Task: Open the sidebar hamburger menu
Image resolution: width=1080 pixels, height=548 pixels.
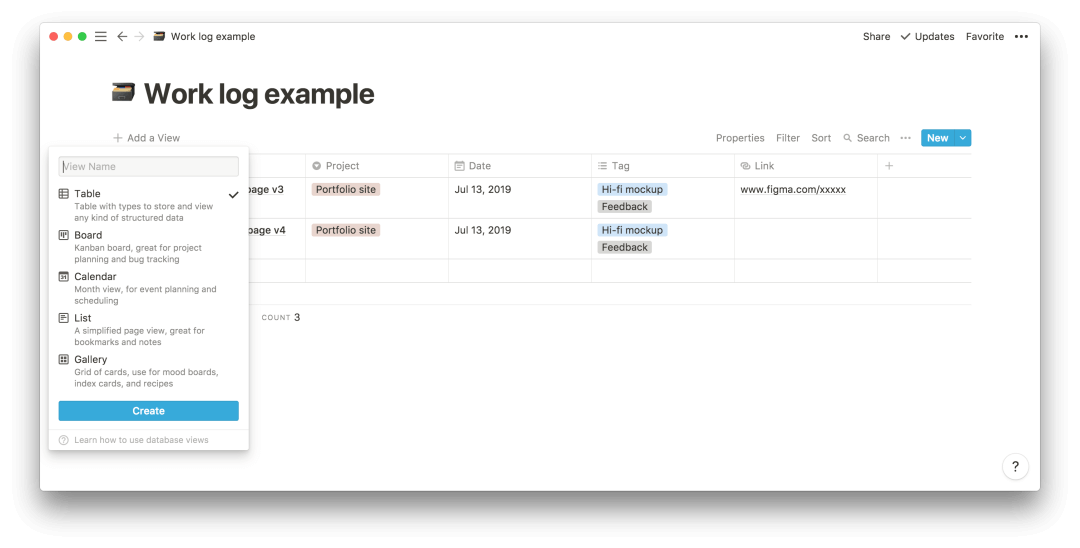Action: [101, 36]
